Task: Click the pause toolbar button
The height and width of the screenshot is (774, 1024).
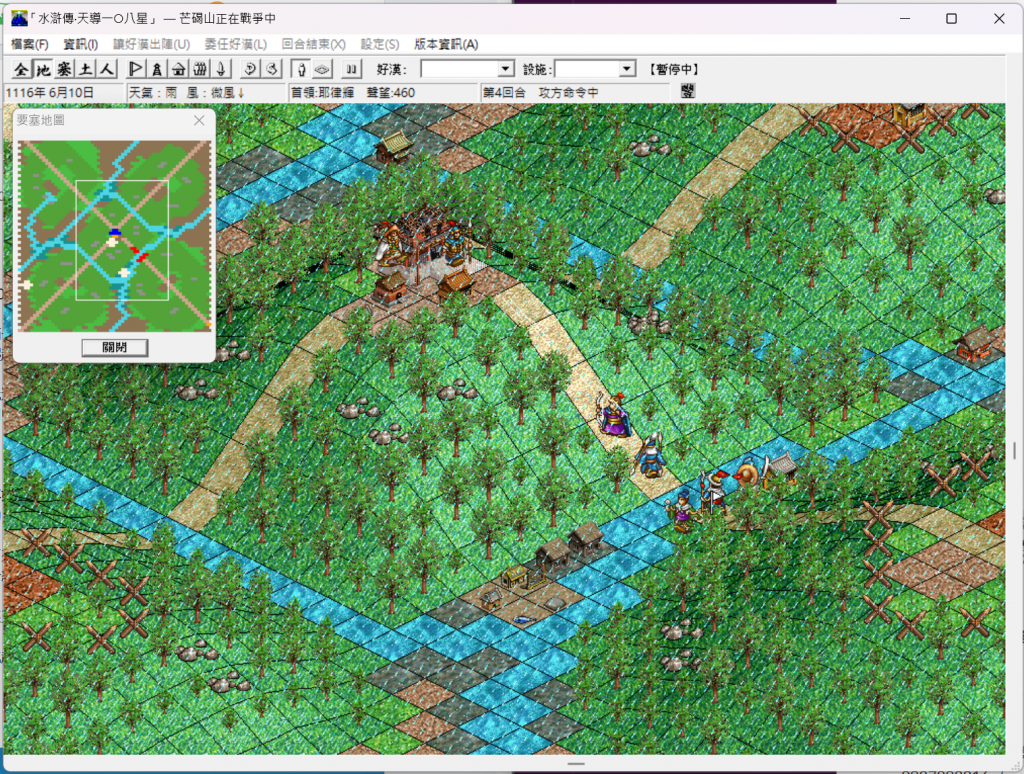Action: (351, 69)
